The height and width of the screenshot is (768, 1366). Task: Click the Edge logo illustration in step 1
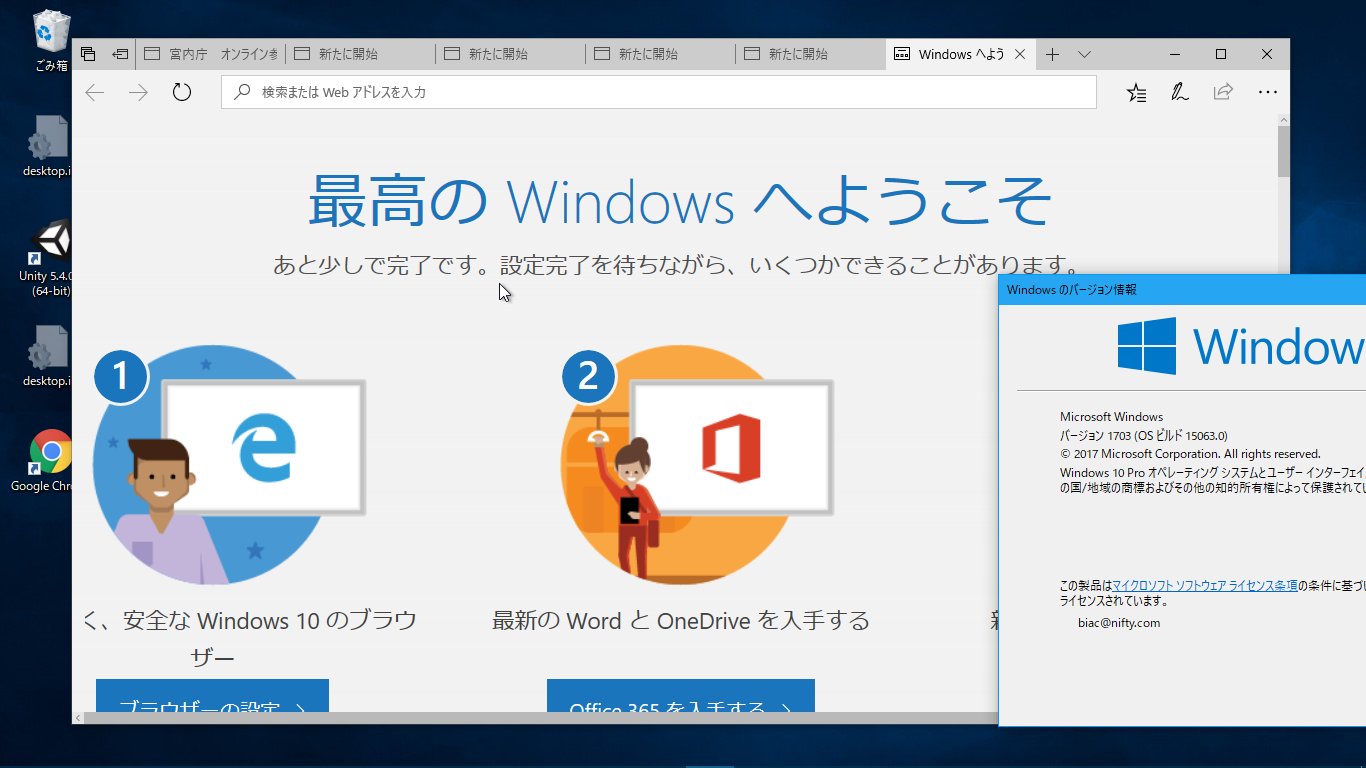[264, 448]
